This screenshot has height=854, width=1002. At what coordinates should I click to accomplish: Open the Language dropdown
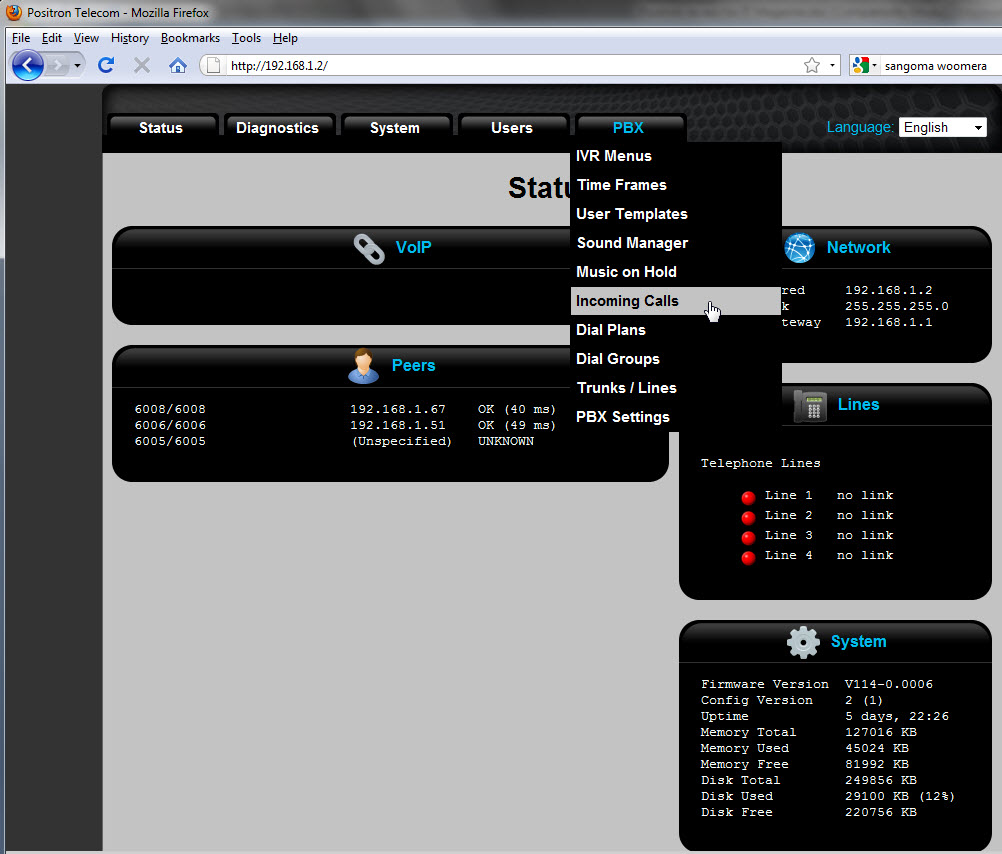942,128
